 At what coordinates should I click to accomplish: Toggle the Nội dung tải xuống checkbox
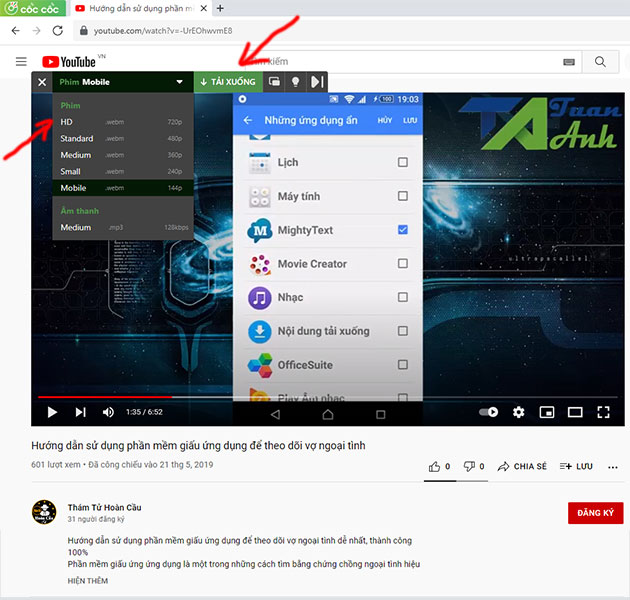[x=403, y=331]
